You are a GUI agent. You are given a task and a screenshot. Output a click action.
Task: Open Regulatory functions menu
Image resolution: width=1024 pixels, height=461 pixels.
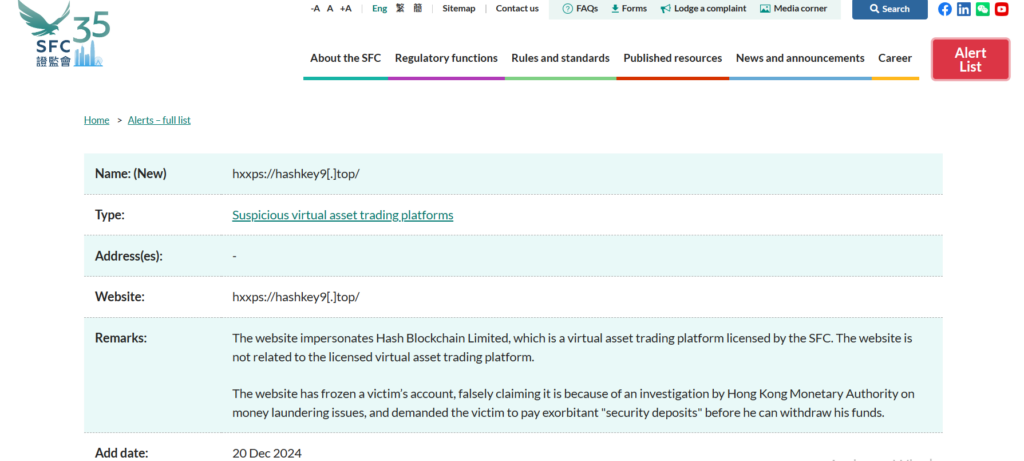[x=446, y=58]
